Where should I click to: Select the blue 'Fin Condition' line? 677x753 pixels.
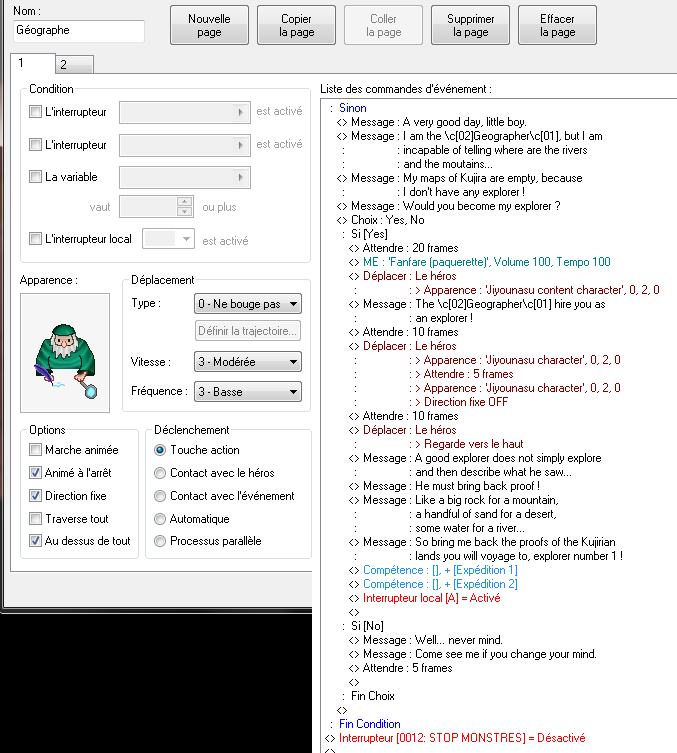pos(370,724)
